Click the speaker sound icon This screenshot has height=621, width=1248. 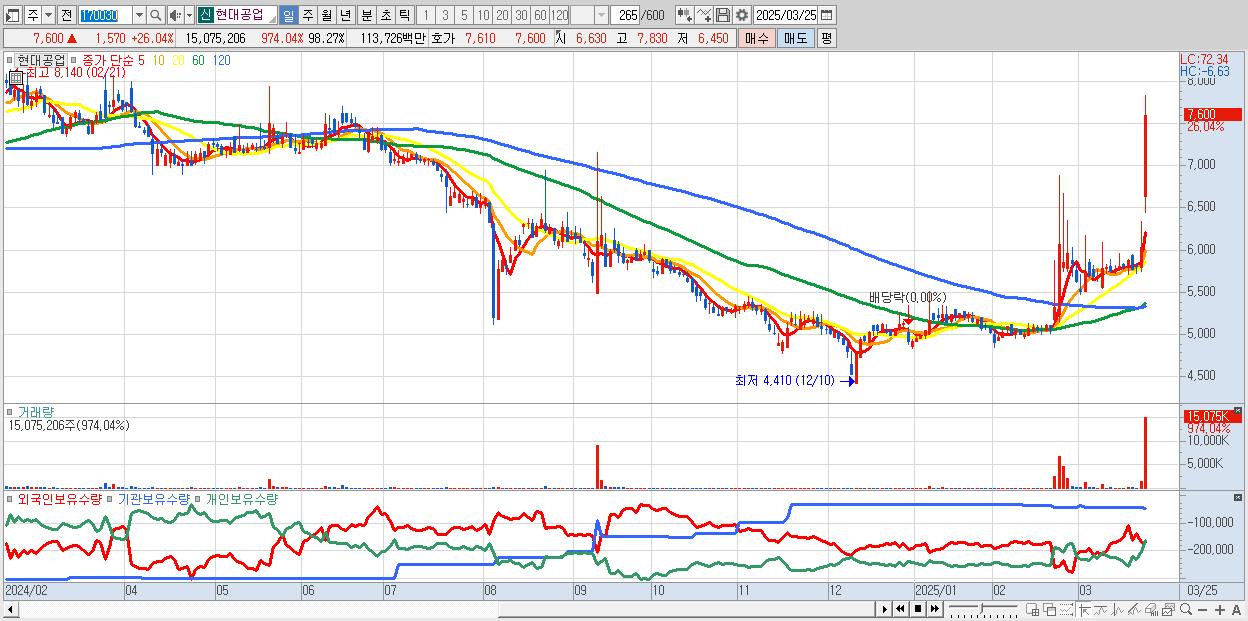[x=175, y=15]
